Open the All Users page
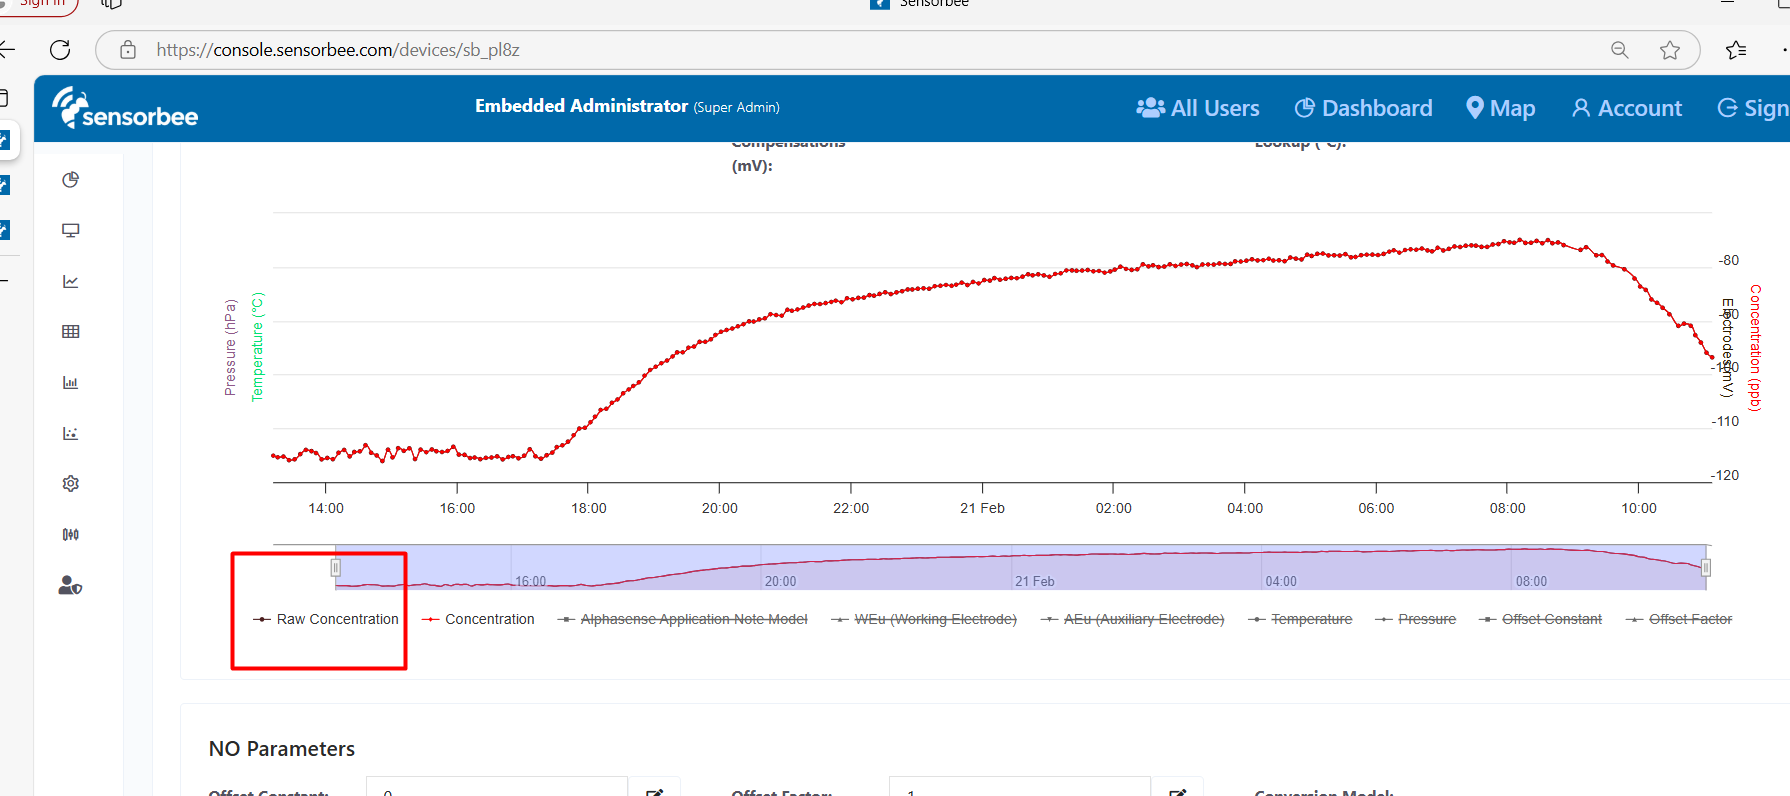Viewport: 1790px width, 796px height. [x=1198, y=108]
